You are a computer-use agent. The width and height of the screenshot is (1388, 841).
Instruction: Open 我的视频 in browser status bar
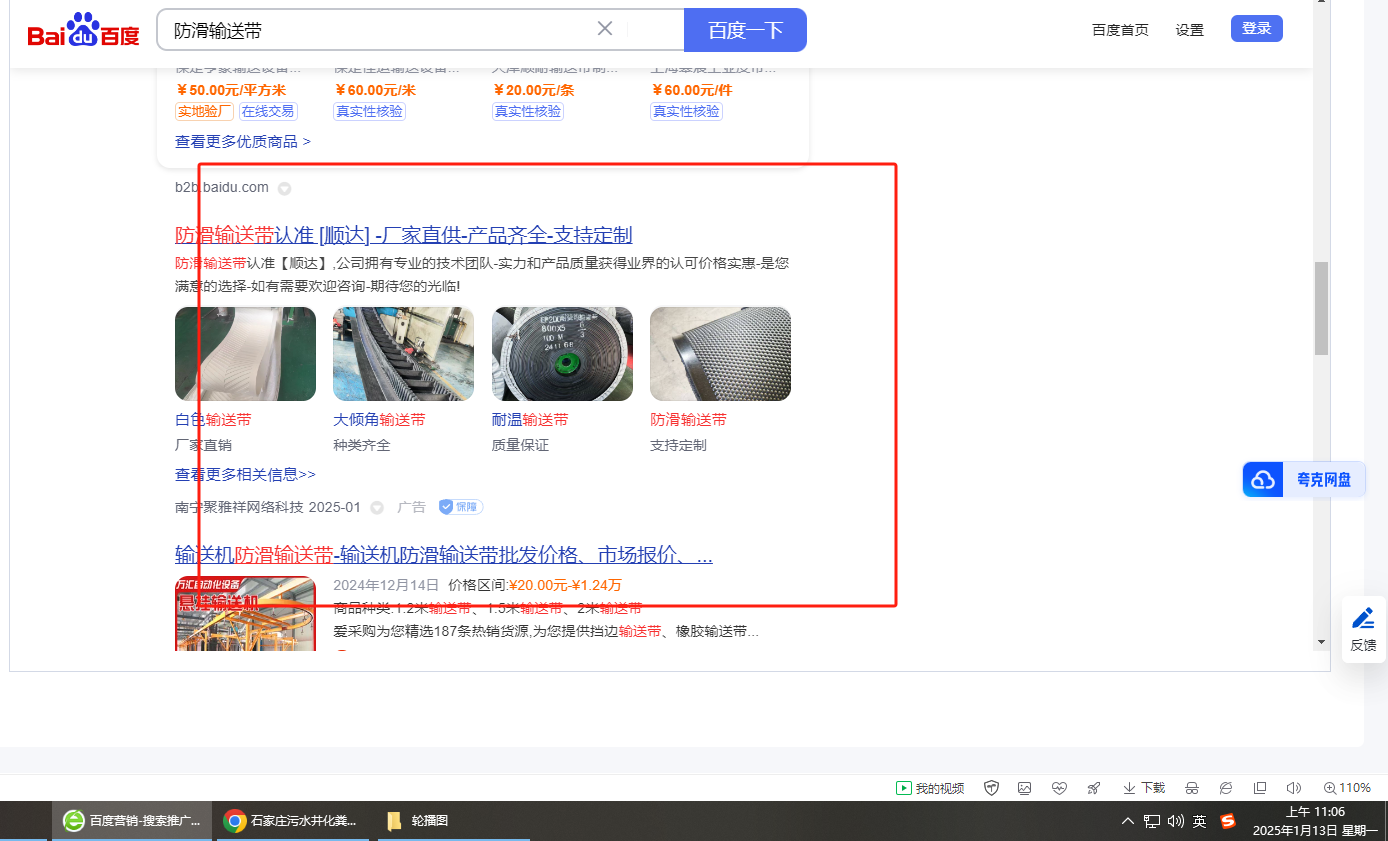point(931,788)
